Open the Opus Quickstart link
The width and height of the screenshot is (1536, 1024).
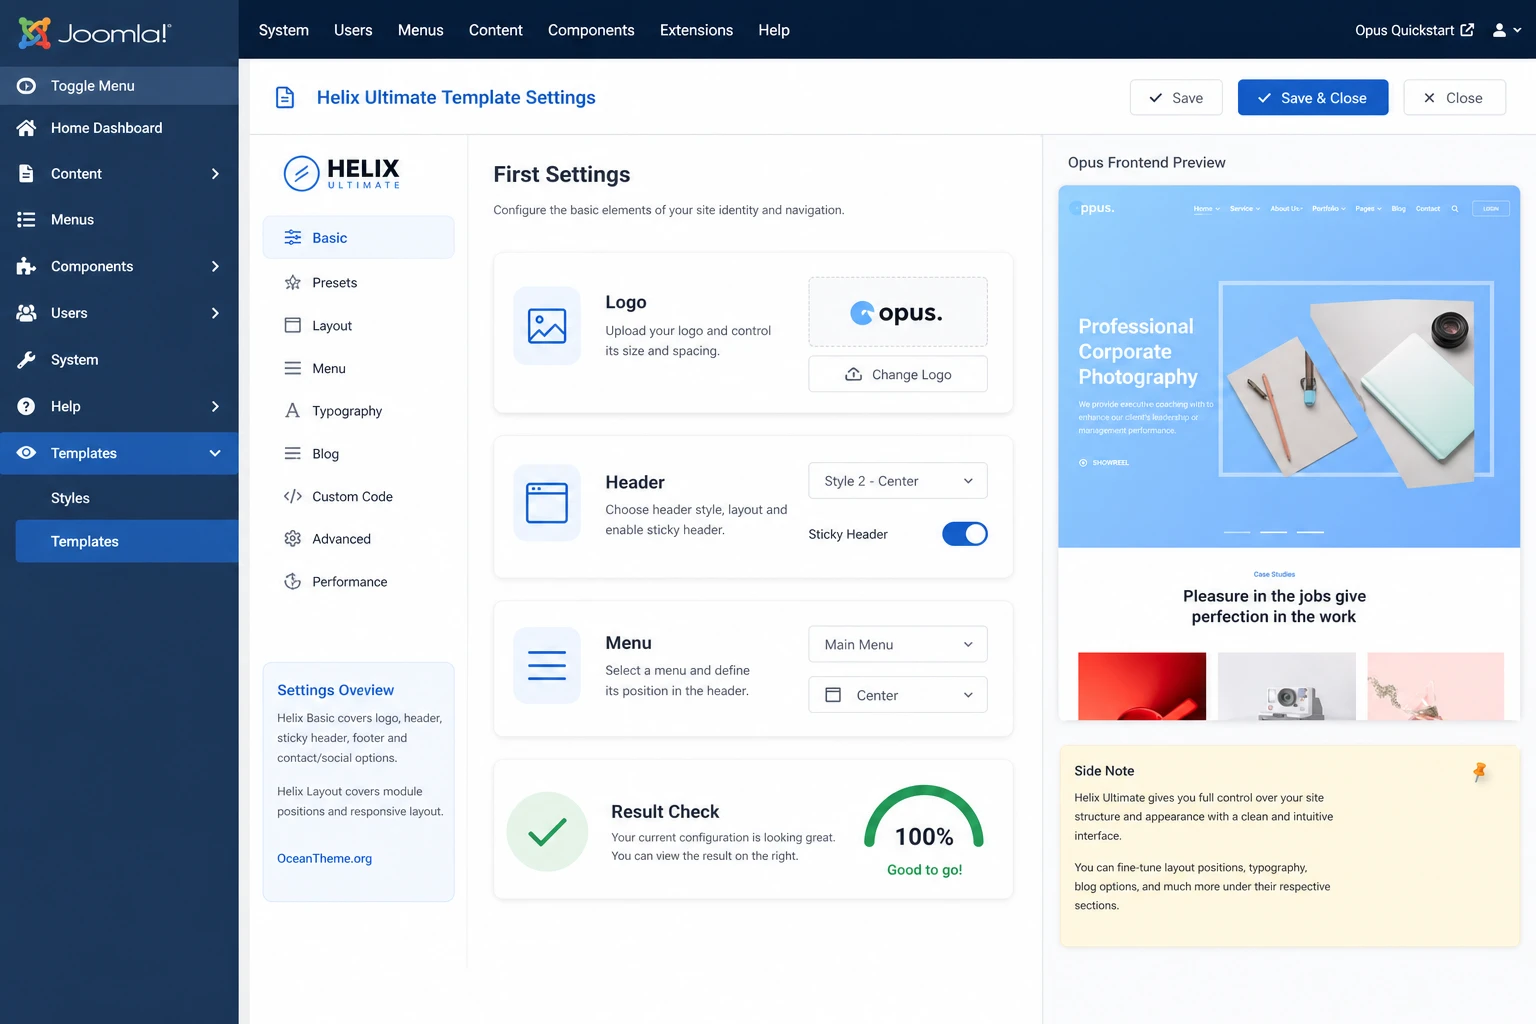(1414, 31)
